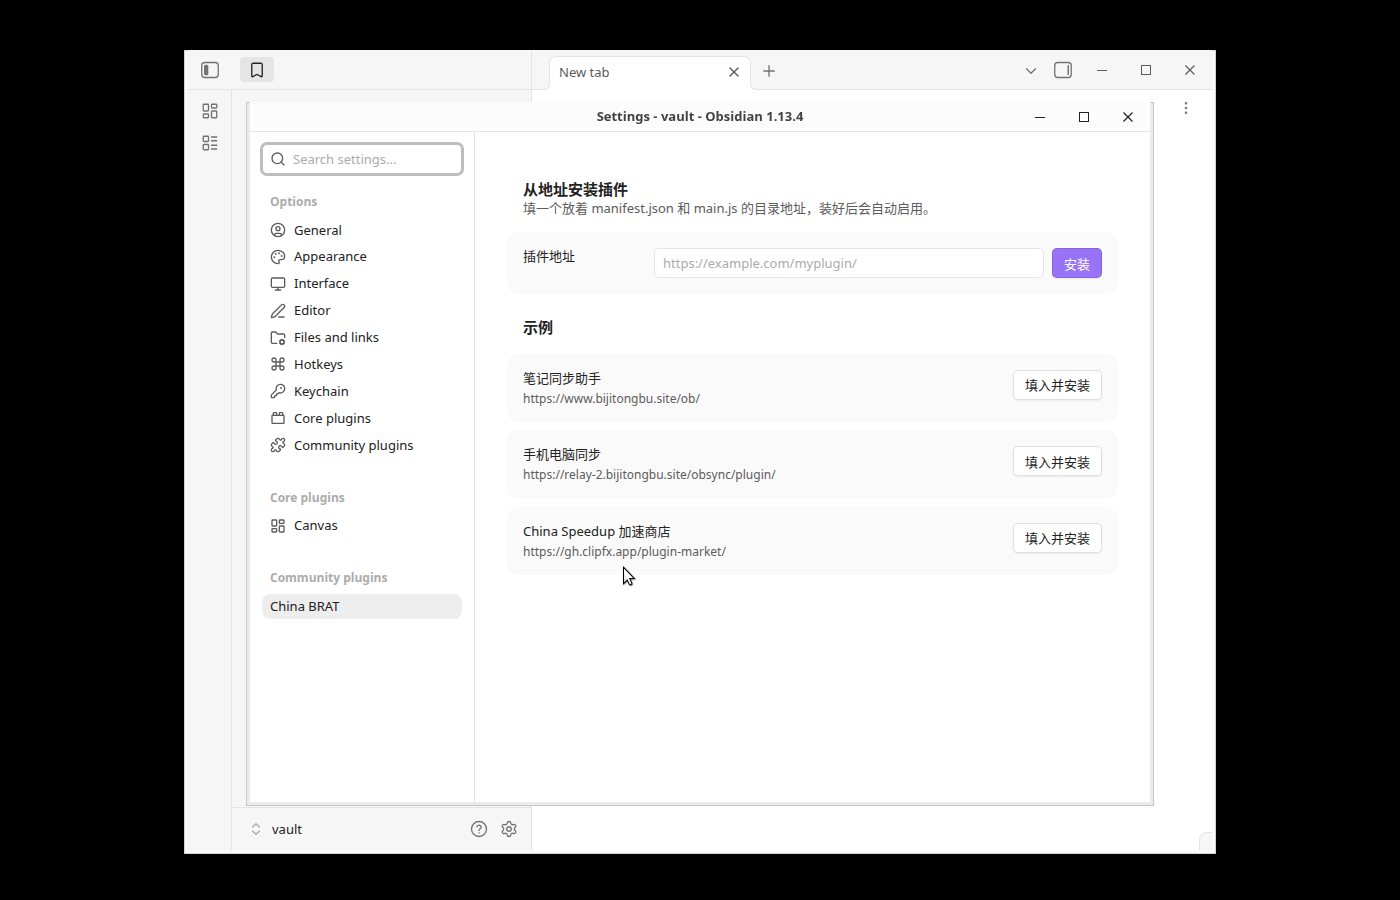This screenshot has width=1400, height=900.
Task: Click the relay-2.bijitongbu.site URL text
Action: 649,475
